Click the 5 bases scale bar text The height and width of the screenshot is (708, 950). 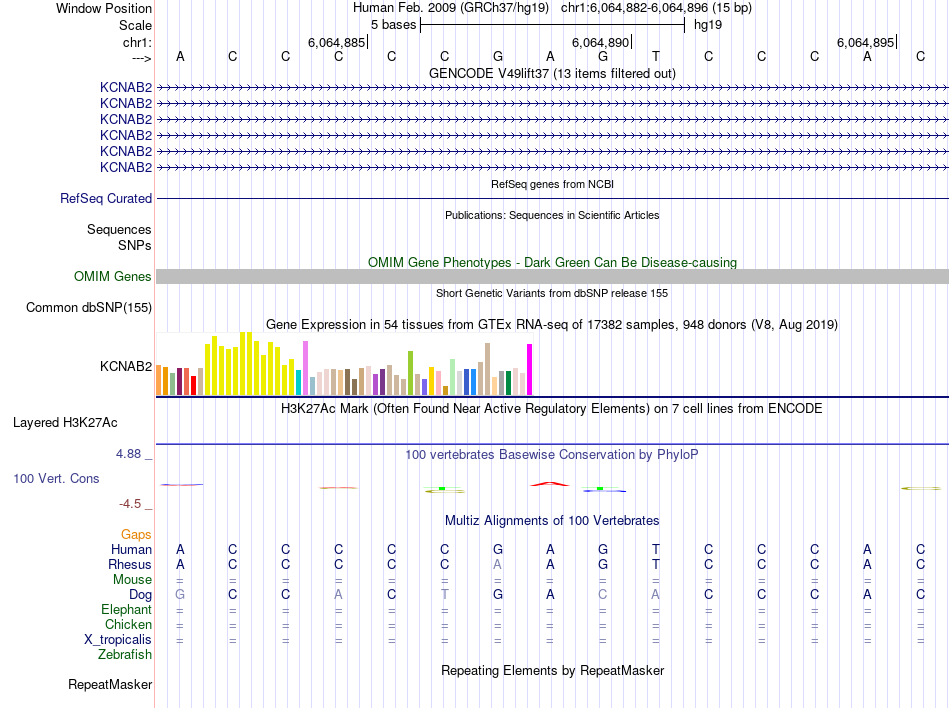[x=393, y=25]
